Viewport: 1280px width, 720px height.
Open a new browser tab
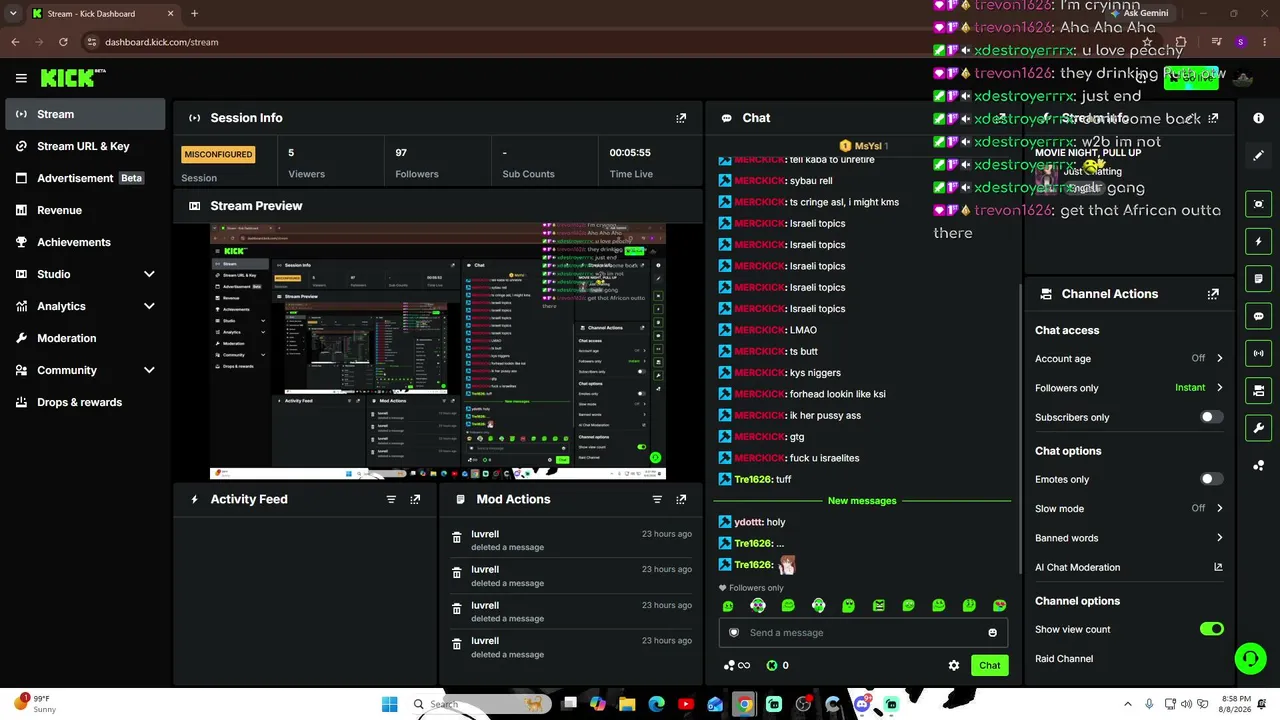click(194, 14)
